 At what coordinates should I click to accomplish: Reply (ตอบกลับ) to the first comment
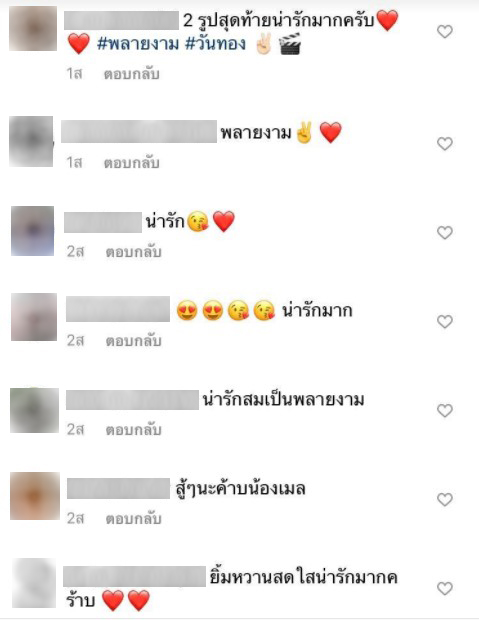tap(132, 74)
